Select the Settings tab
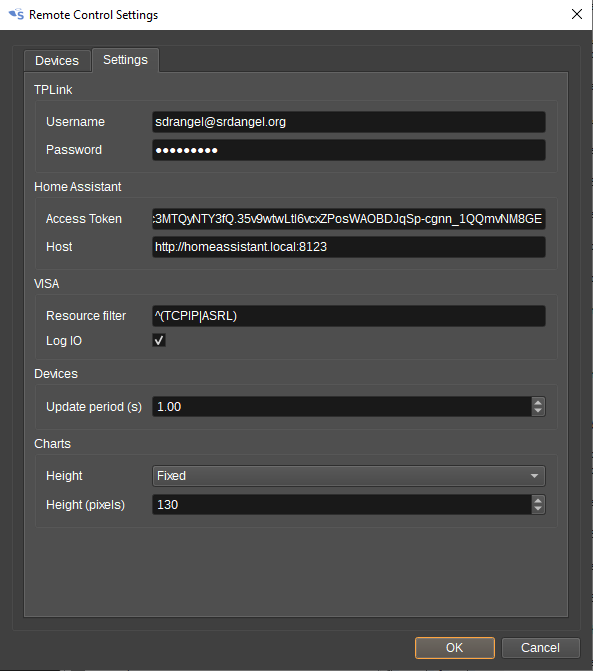Image resolution: width=593 pixels, height=671 pixels. [125, 60]
